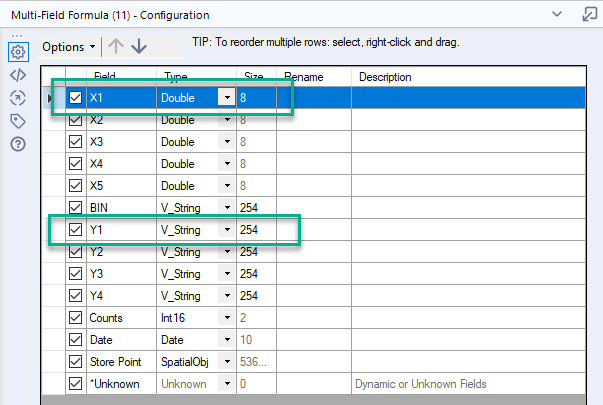Move selected row up with arrow

116,46
